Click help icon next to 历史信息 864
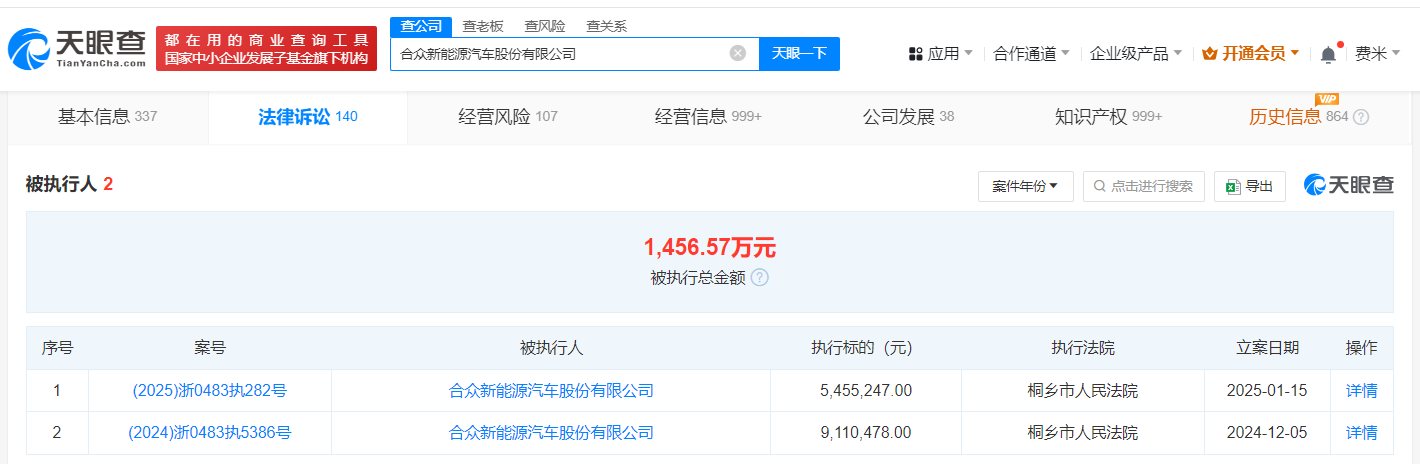1420x464 pixels. tap(1361, 117)
